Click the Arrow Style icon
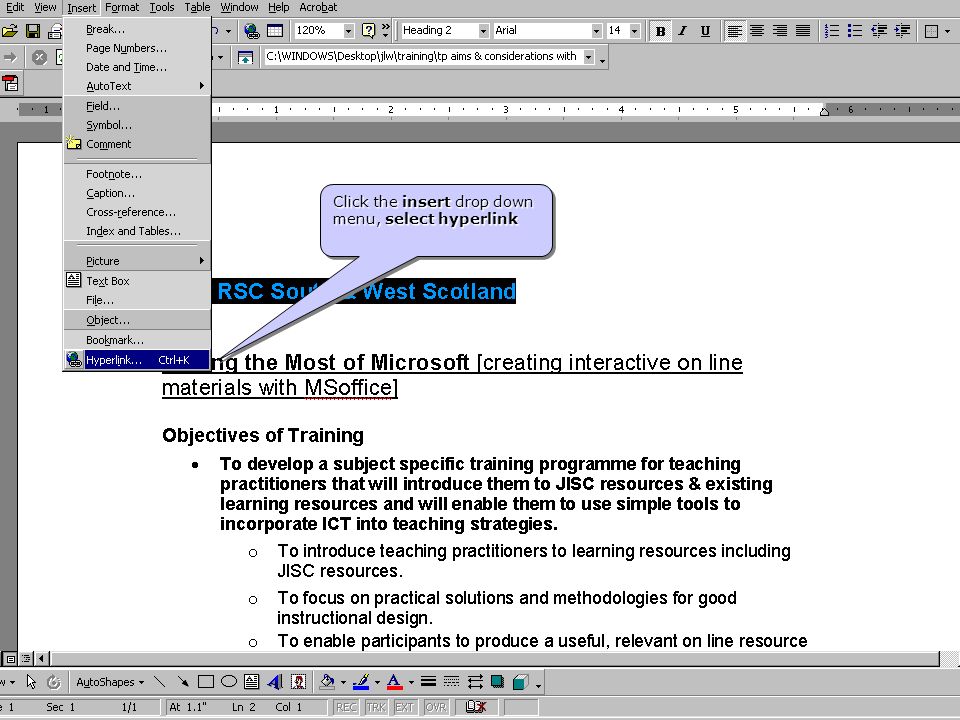Image resolution: width=960 pixels, height=720 pixels. click(474, 682)
